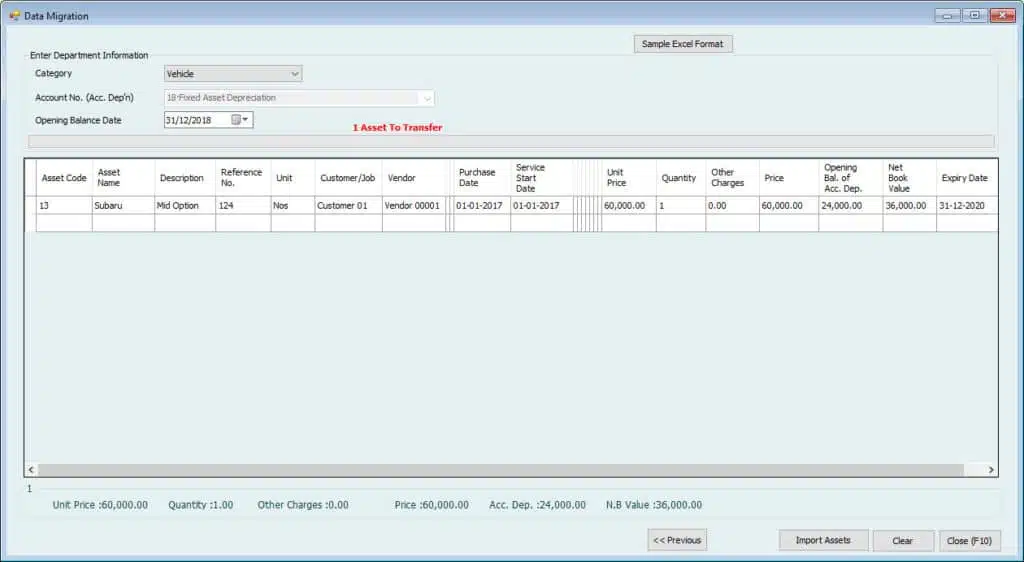Screen dimensions: 1024x562
Task: Click the Clear button
Action: (x=902, y=541)
